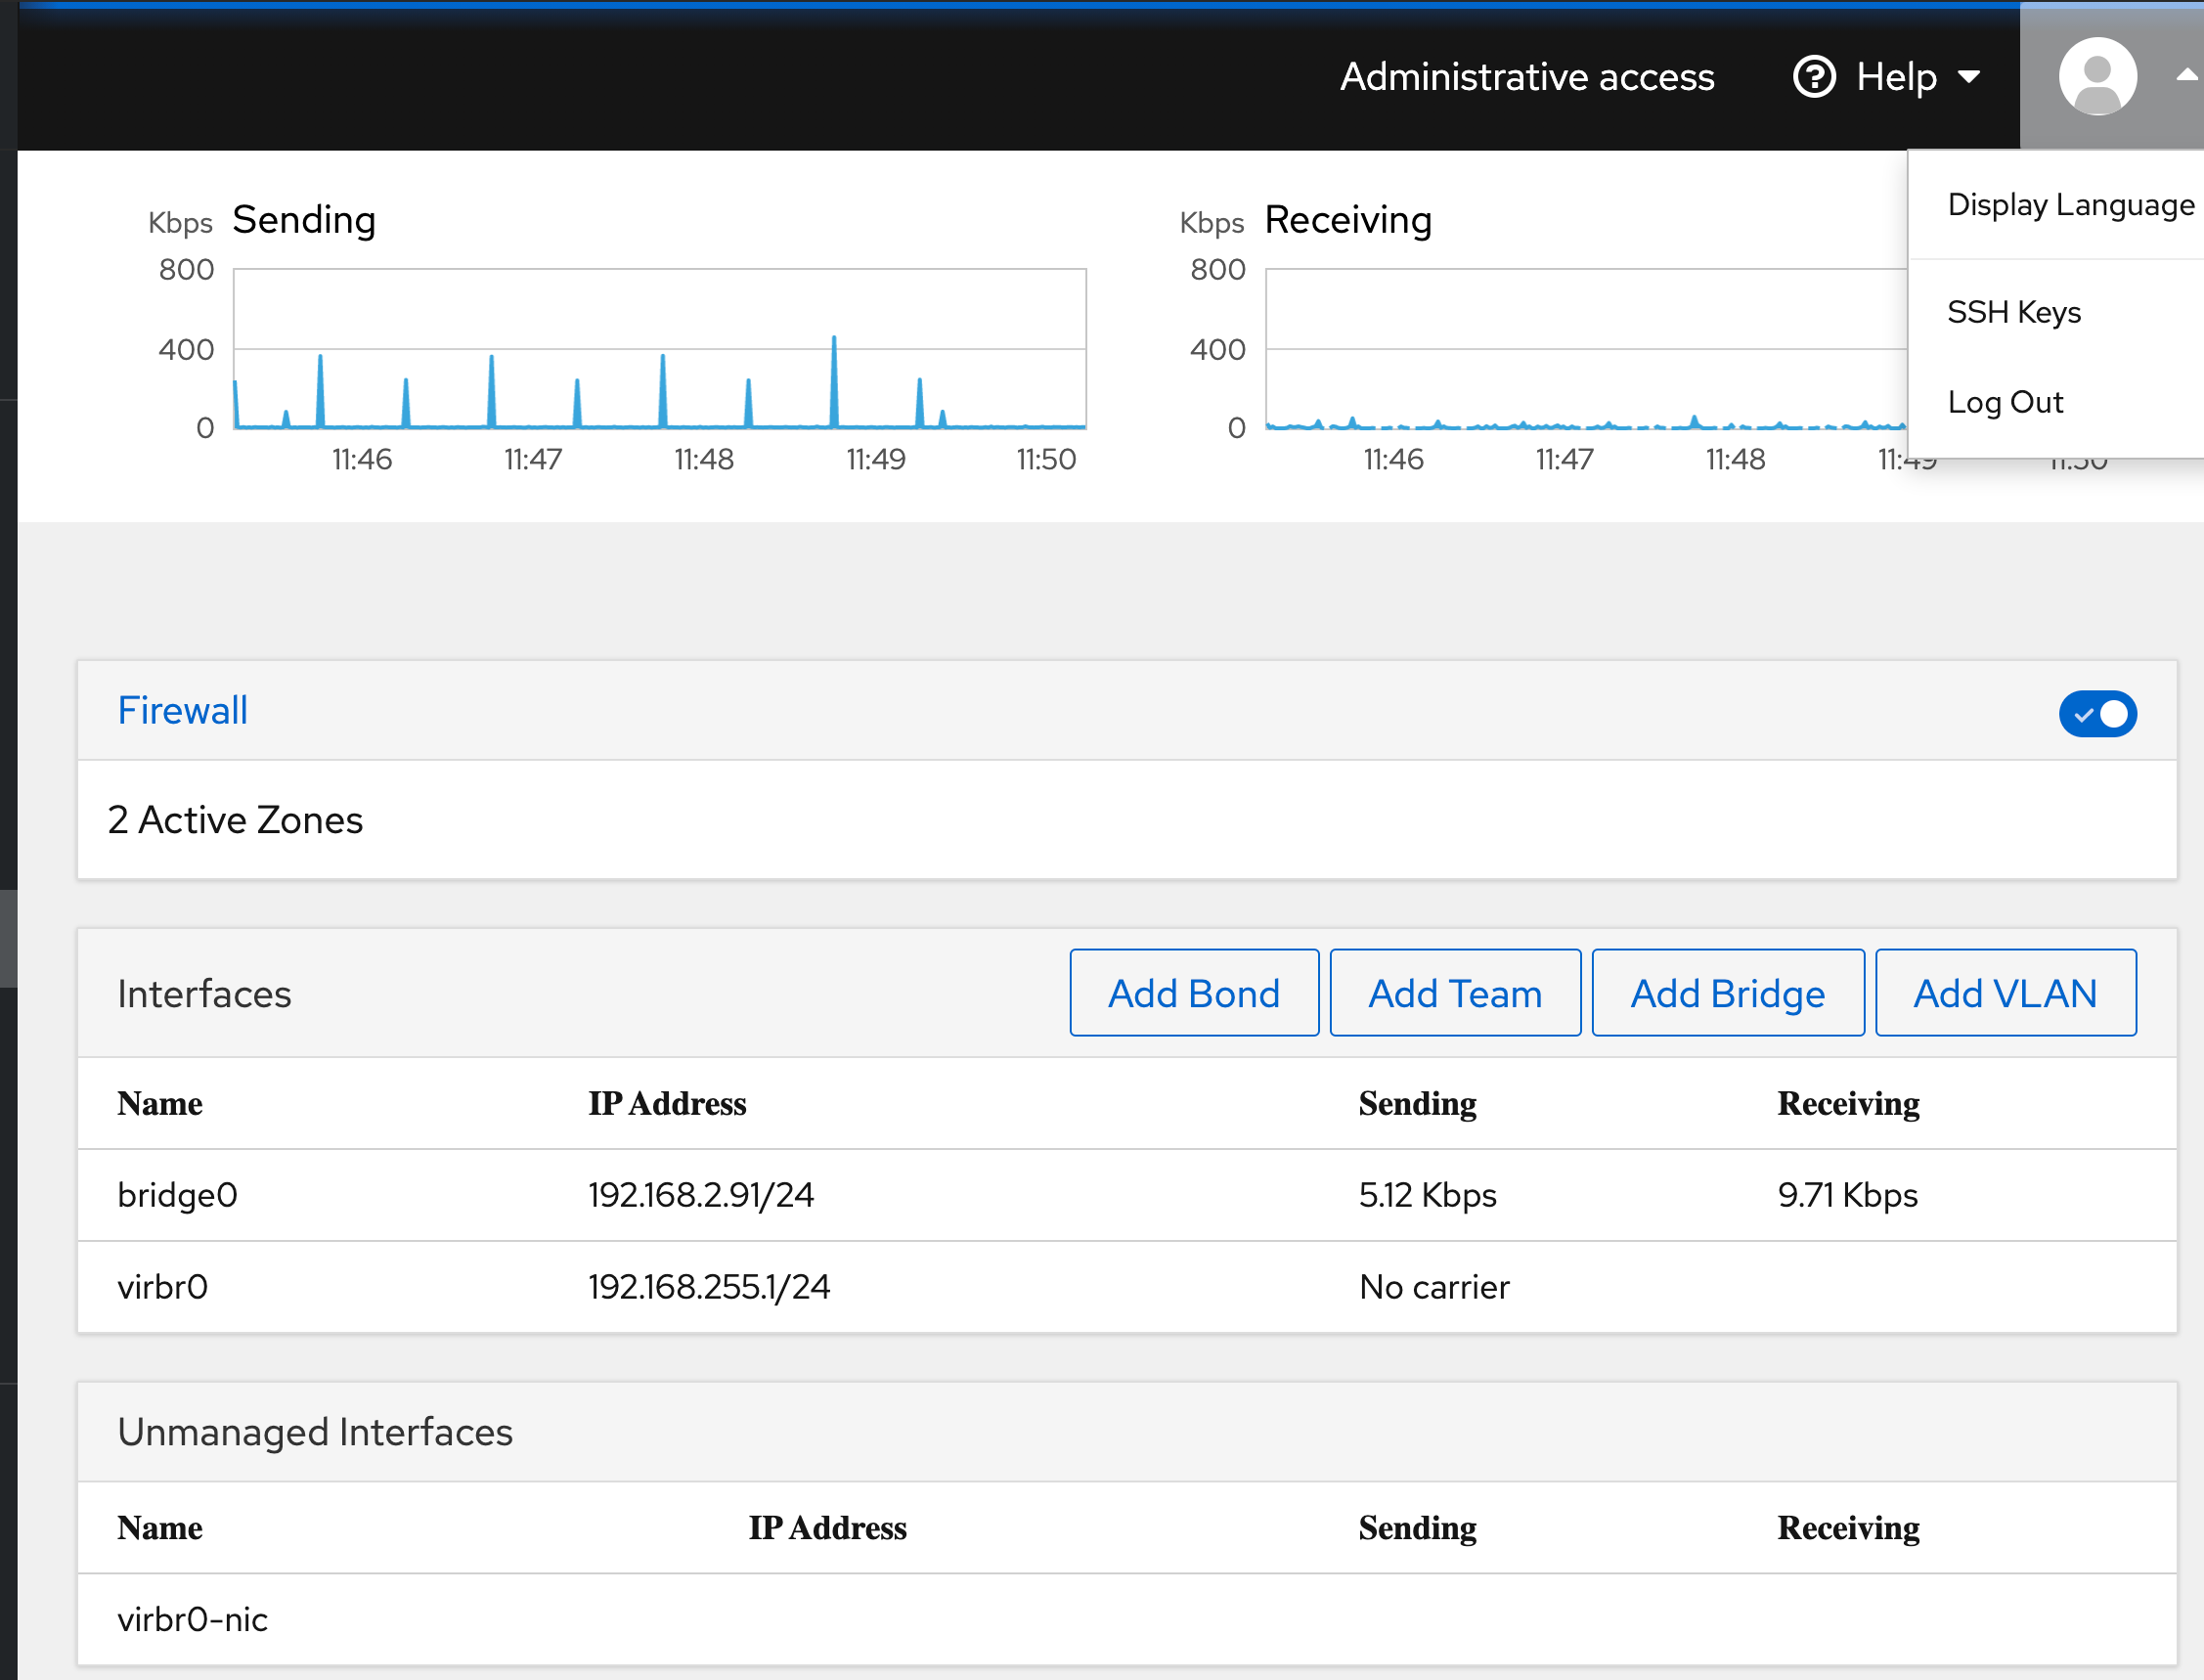Toggle the Firewall enabled switch

[x=2098, y=713]
